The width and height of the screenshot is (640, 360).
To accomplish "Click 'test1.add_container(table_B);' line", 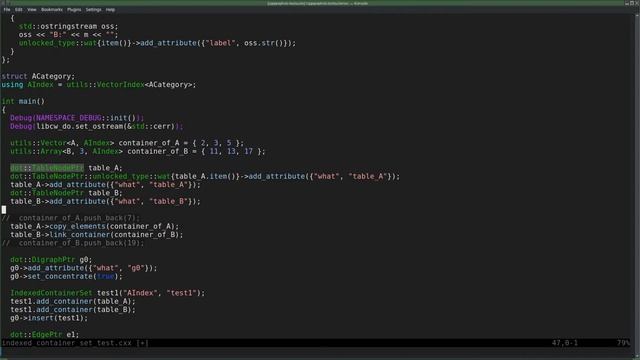I will (73, 310).
